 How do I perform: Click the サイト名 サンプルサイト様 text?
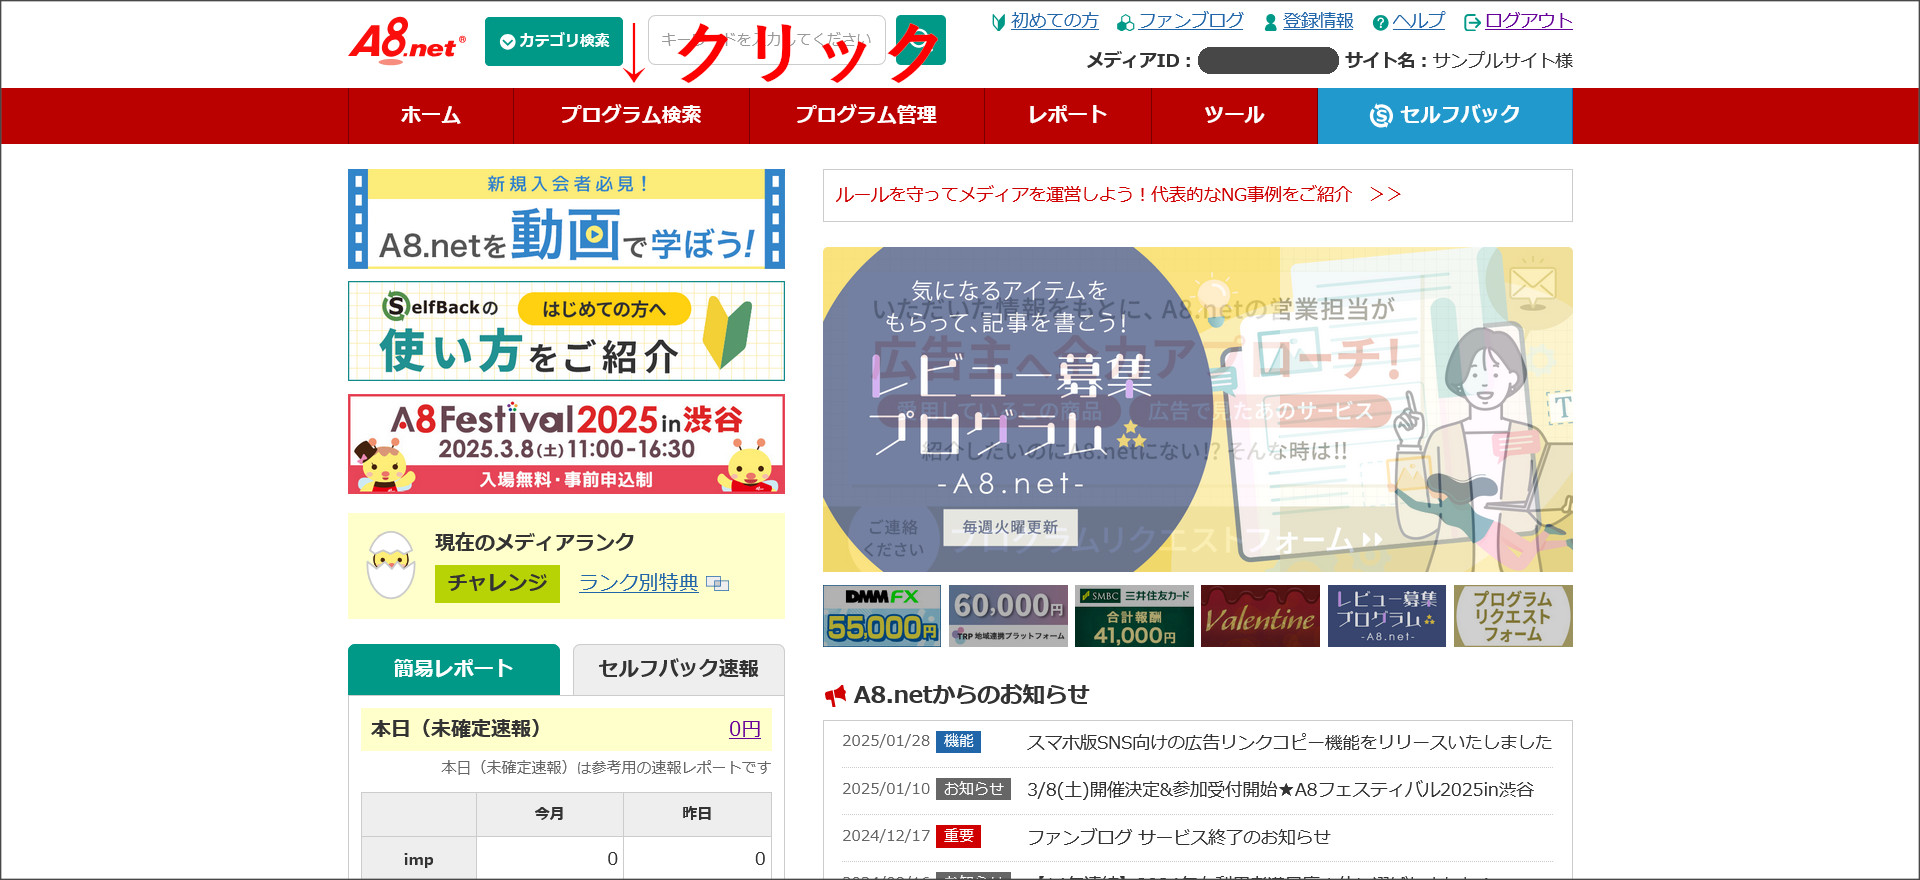1459,61
